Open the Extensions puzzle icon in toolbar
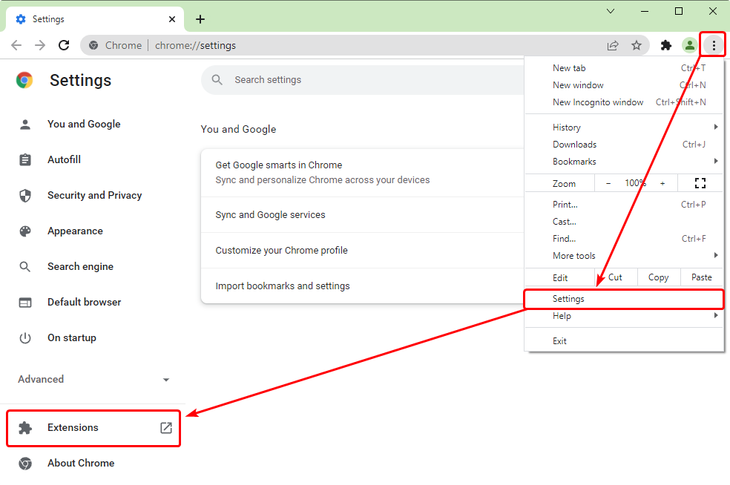Viewport: 730px width, 485px height. 666,45
